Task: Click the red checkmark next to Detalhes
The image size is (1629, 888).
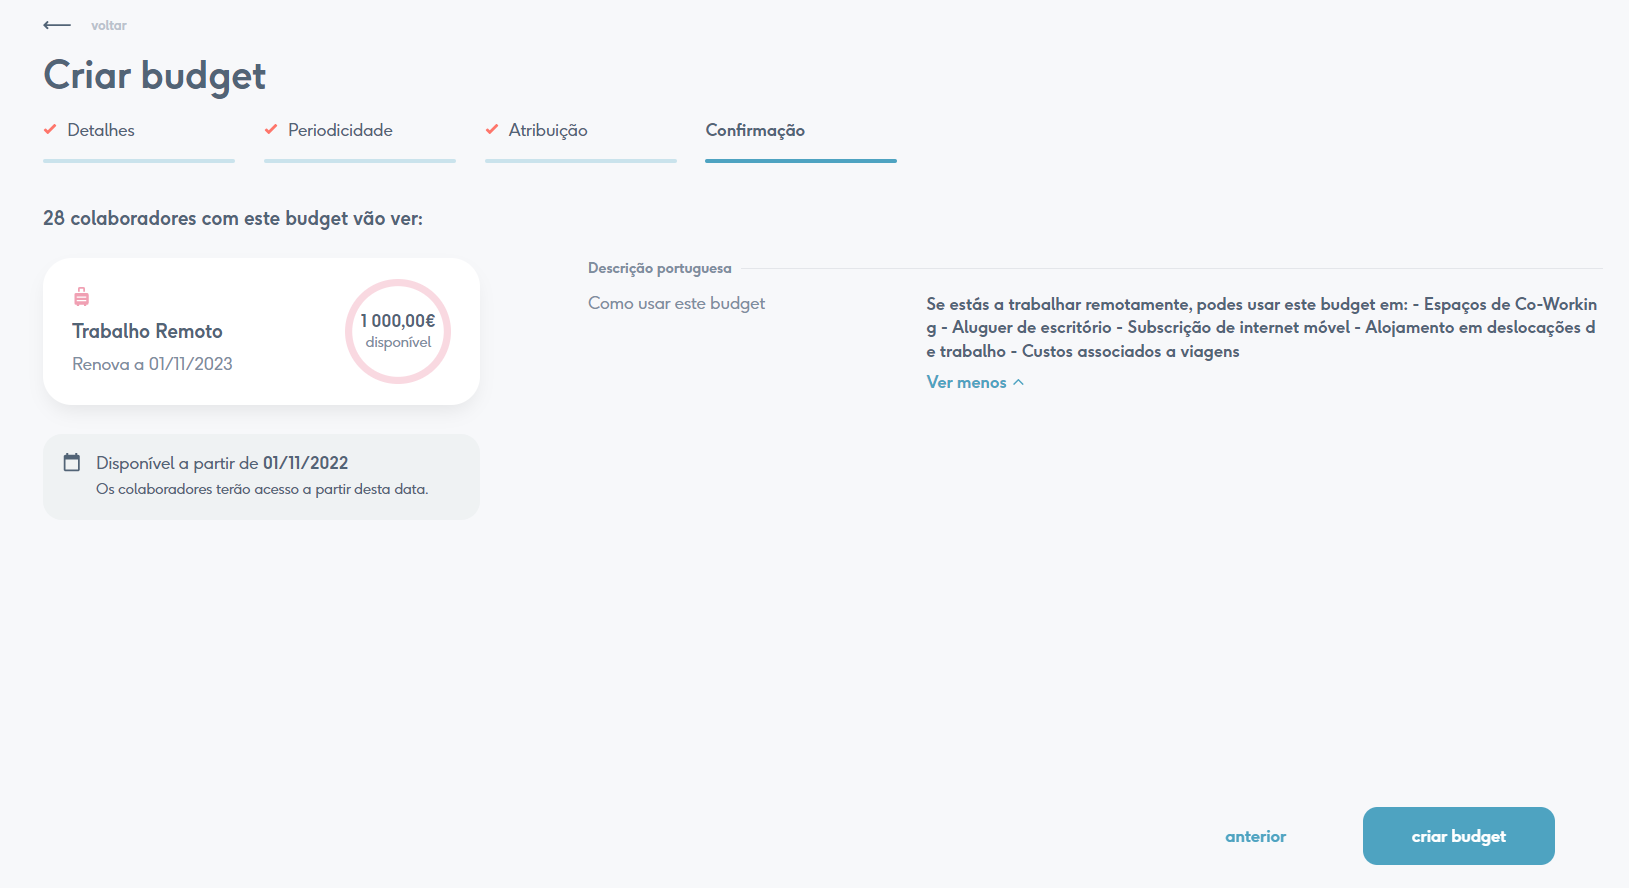Action: coord(50,129)
